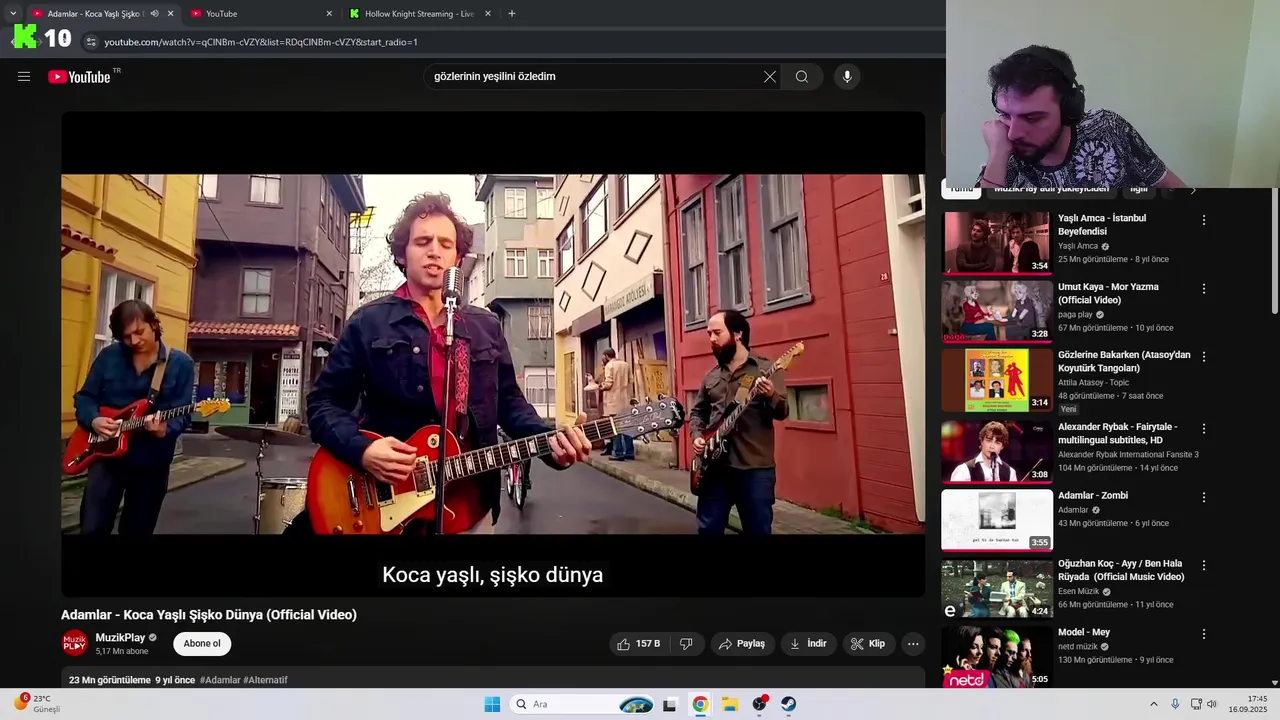Image resolution: width=1280 pixels, height=720 pixels.
Task: Open options for Umut Kaya - Mor Yazma
Action: click(x=1204, y=289)
